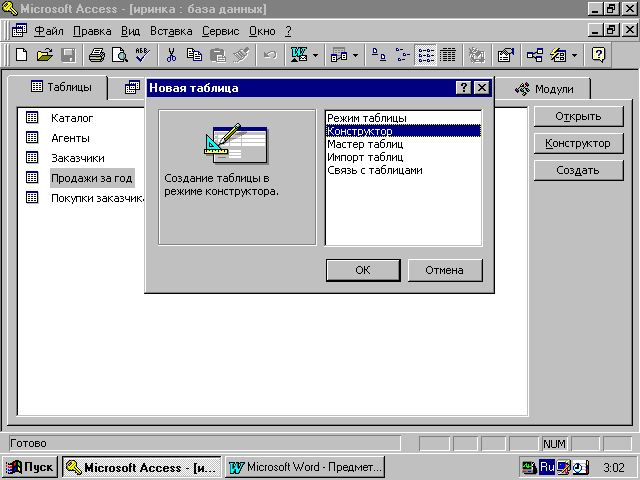
Task: Click the Открыть button
Action: pos(578,116)
